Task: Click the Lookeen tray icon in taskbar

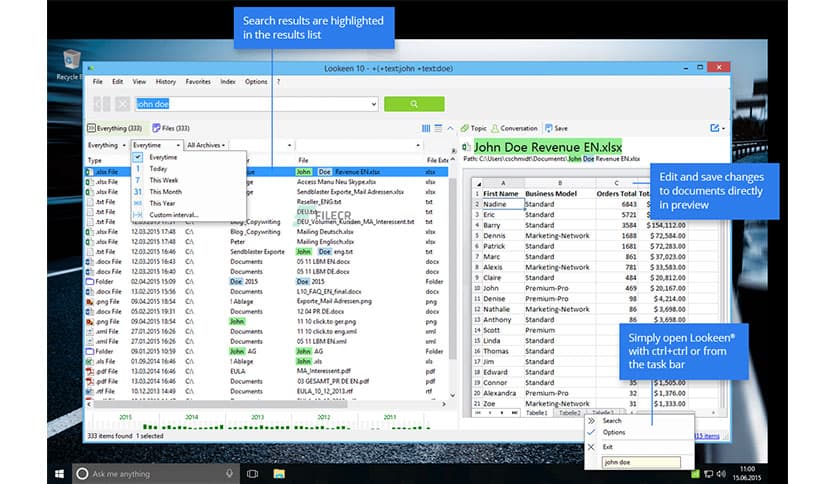Action: [695, 473]
